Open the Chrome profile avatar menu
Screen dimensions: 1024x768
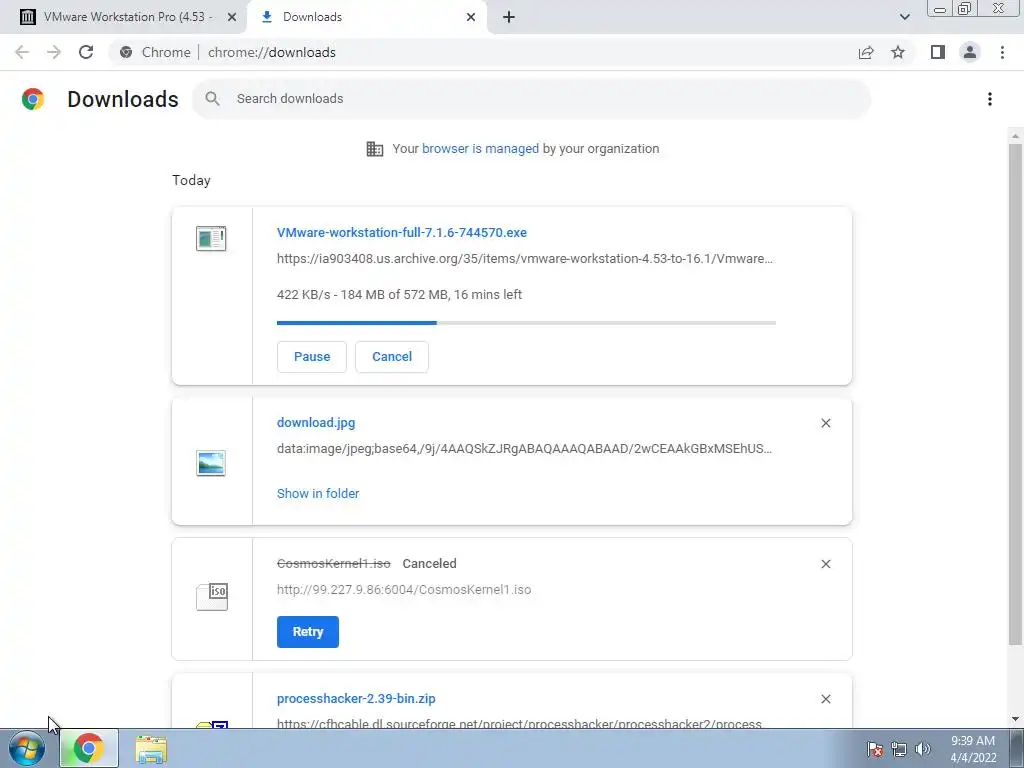point(970,52)
